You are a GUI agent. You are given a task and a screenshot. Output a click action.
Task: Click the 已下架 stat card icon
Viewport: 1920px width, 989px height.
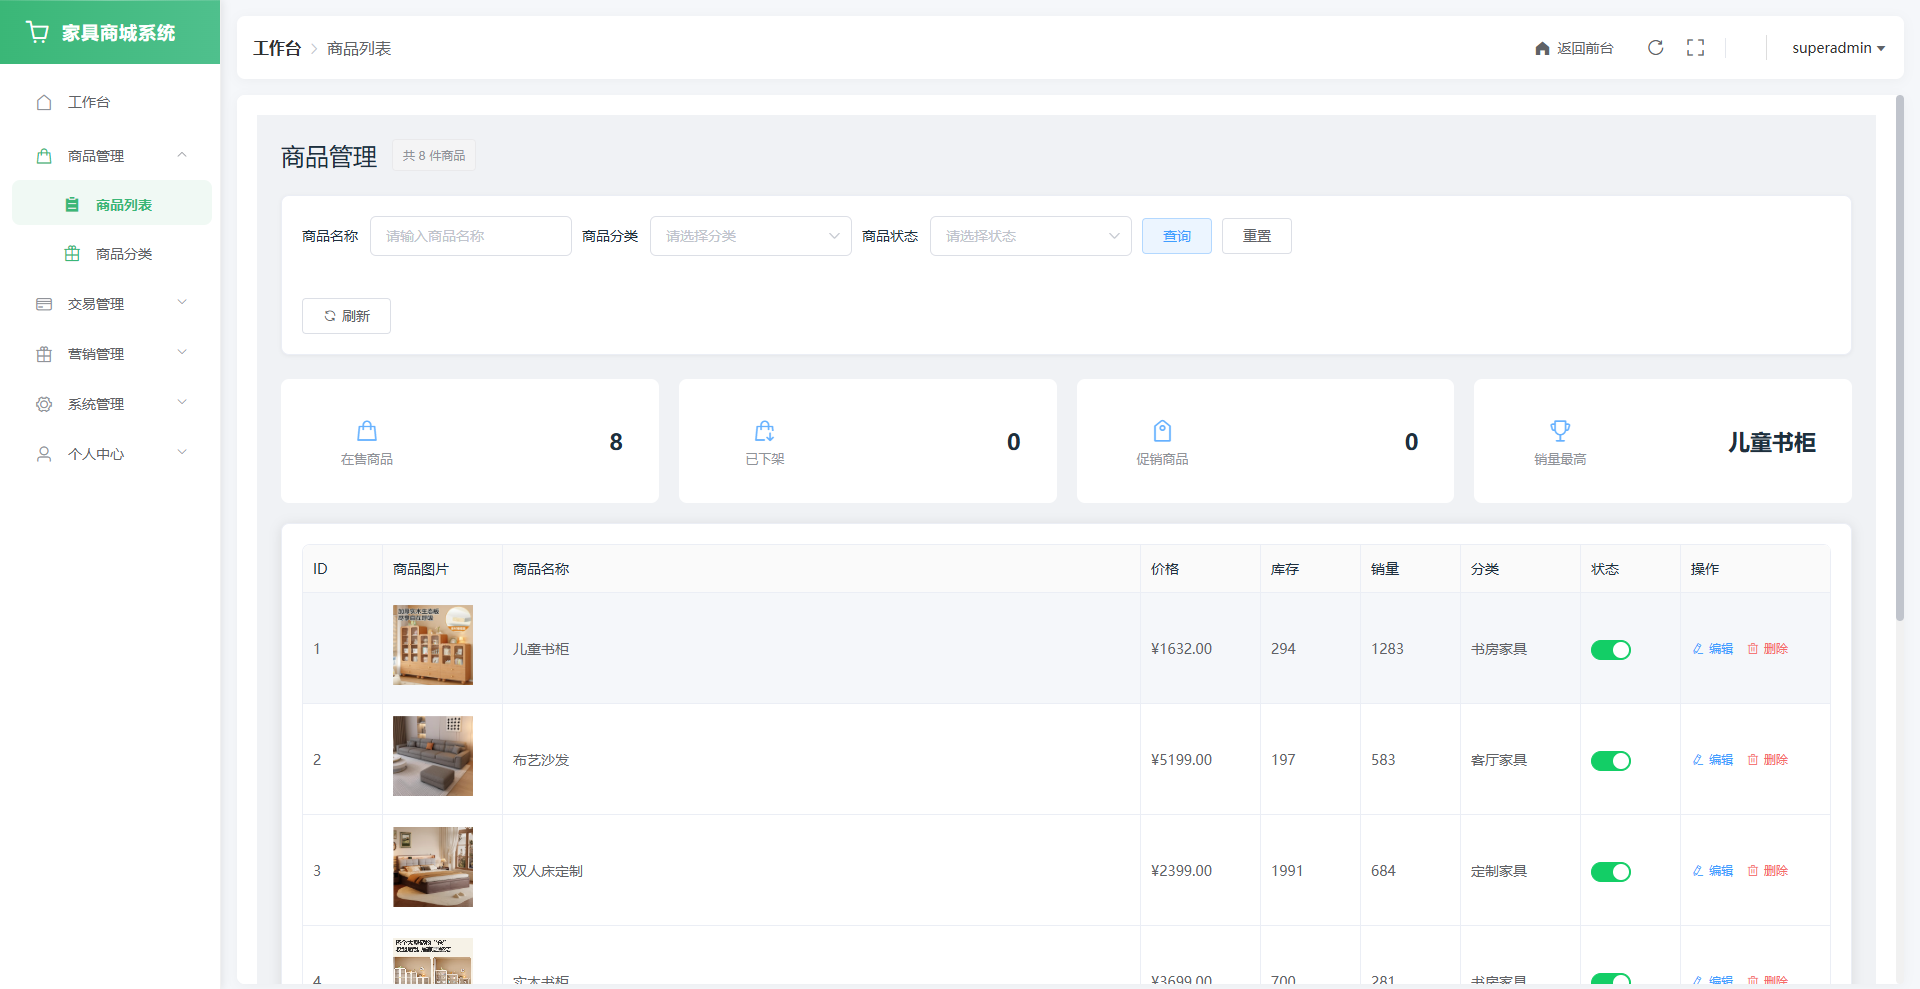pyautogui.click(x=764, y=431)
